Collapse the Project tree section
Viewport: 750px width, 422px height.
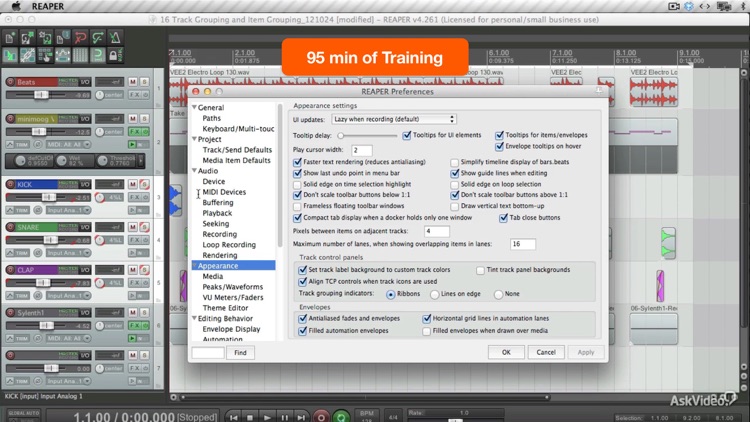[195, 139]
